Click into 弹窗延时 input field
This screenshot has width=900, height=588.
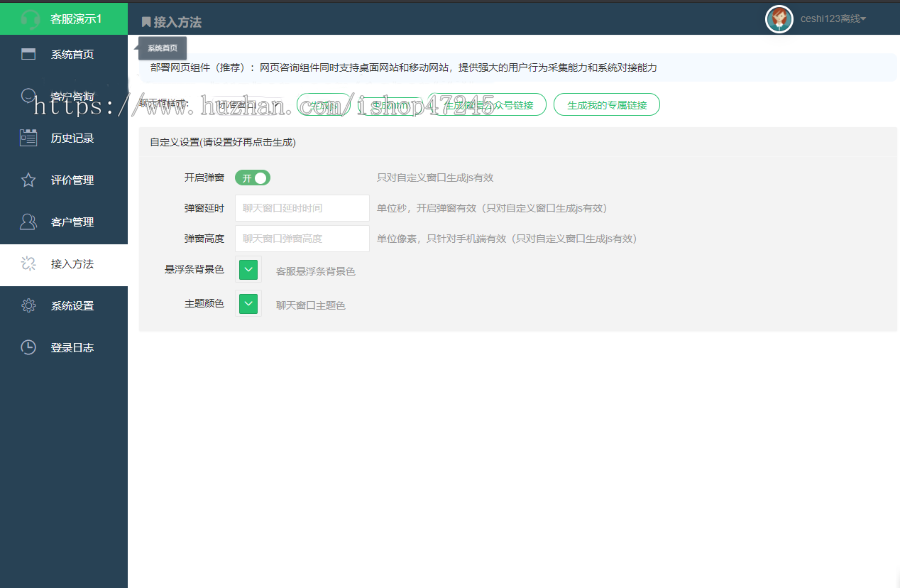[x=302, y=208]
